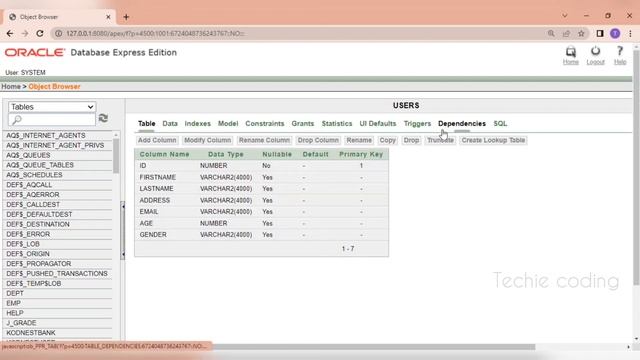Select the KODNESTBANK table

(x=31, y=333)
